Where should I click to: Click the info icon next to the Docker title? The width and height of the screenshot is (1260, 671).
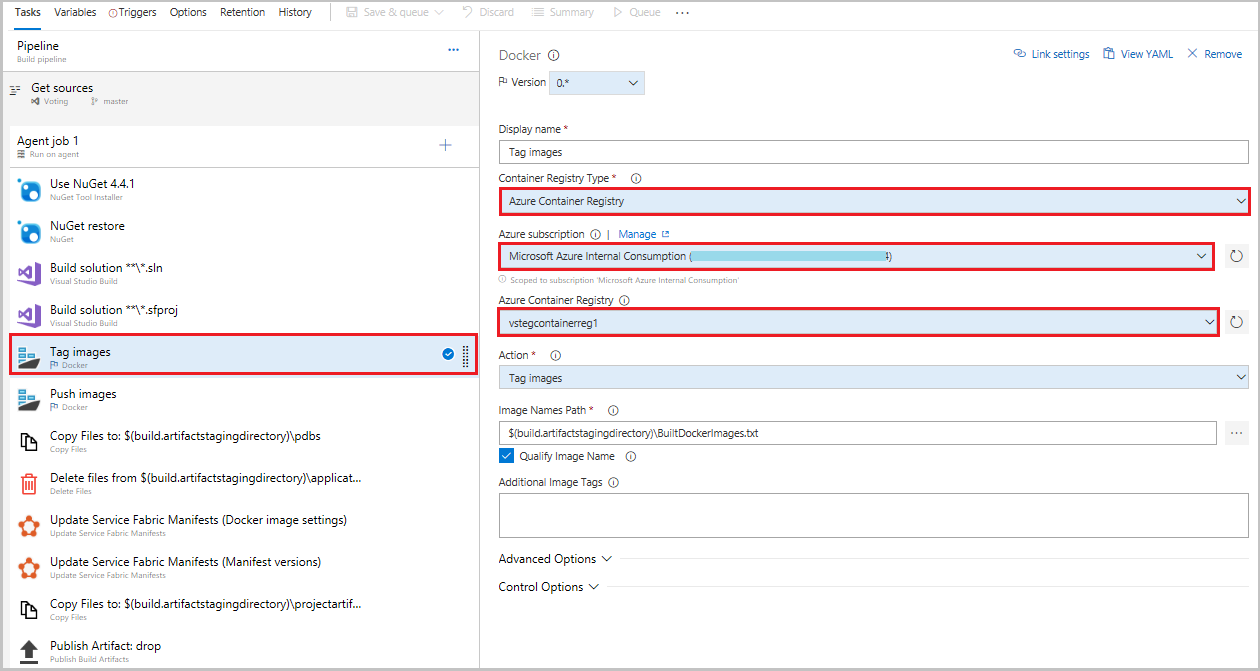[556, 54]
